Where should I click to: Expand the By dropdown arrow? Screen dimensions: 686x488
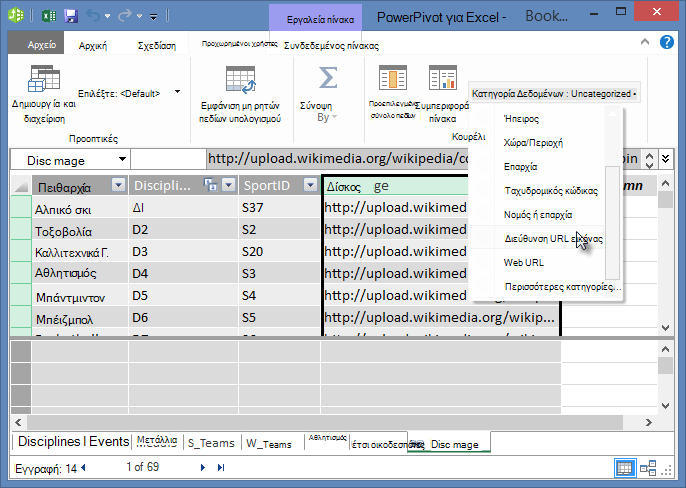pos(335,117)
